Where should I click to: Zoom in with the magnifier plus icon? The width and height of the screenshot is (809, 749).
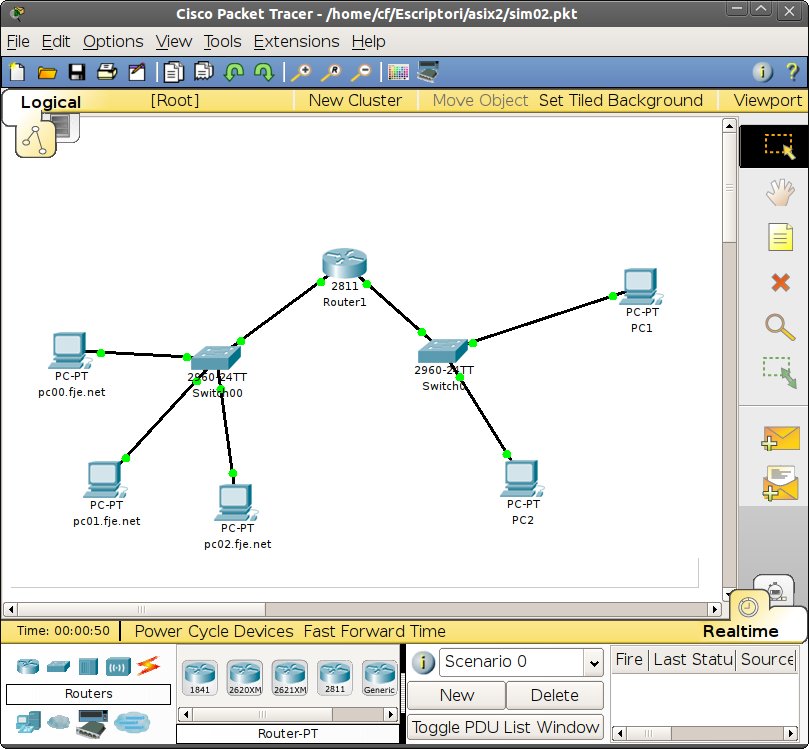pyautogui.click(x=301, y=72)
